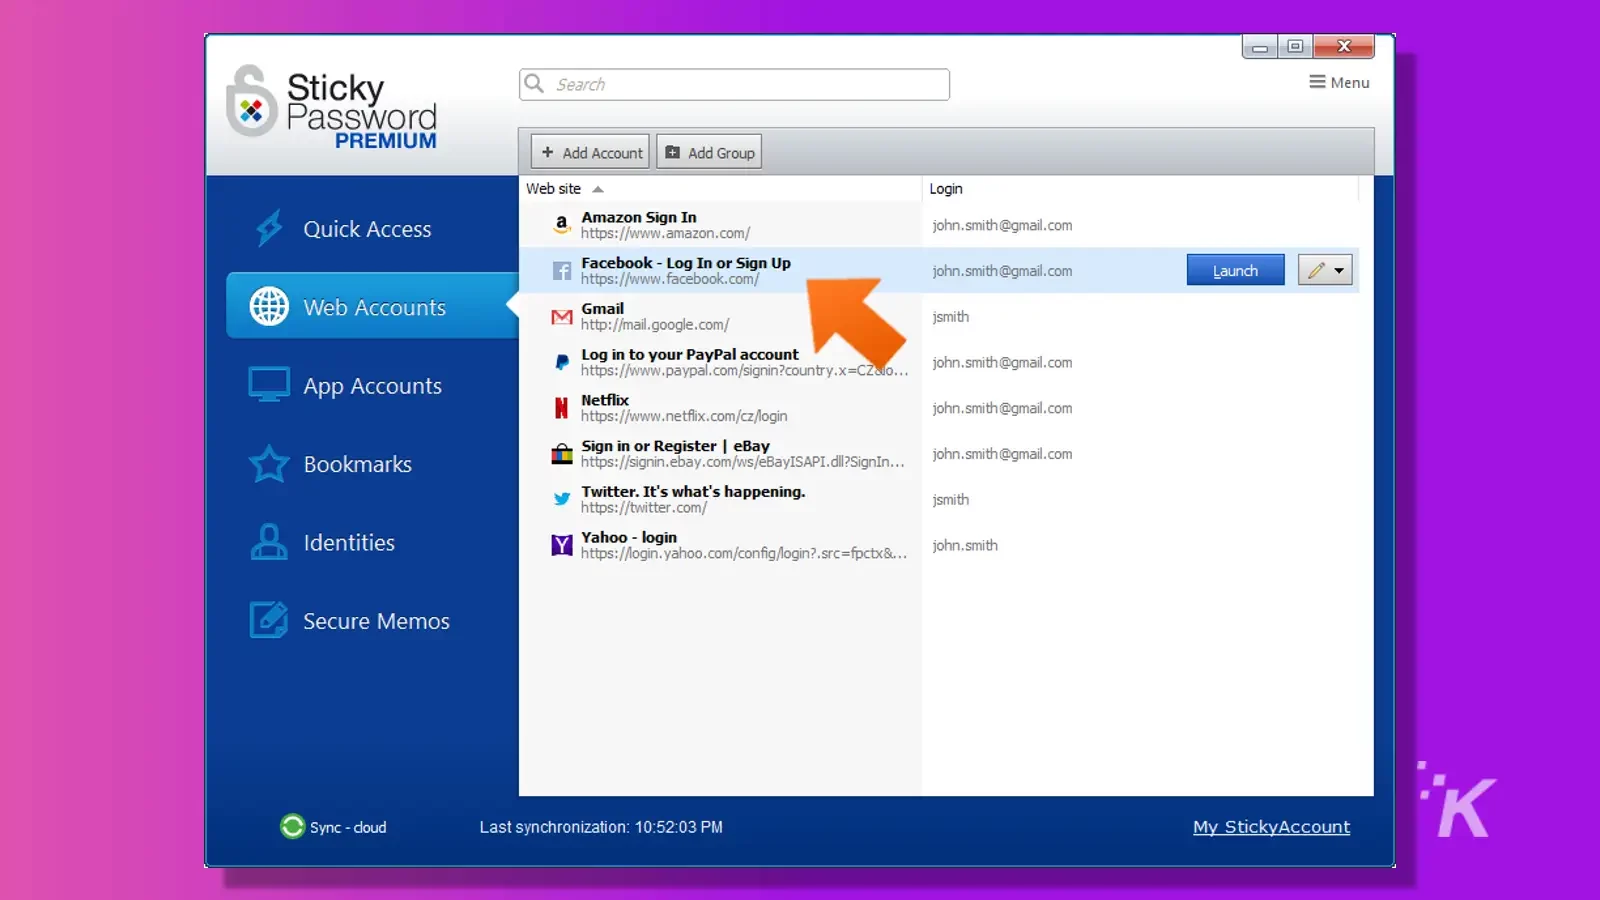Open Secure Memos notepad icon

tap(269, 620)
